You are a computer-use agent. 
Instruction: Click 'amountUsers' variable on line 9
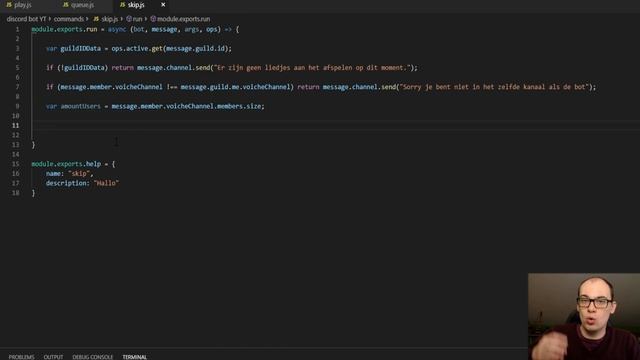point(80,106)
